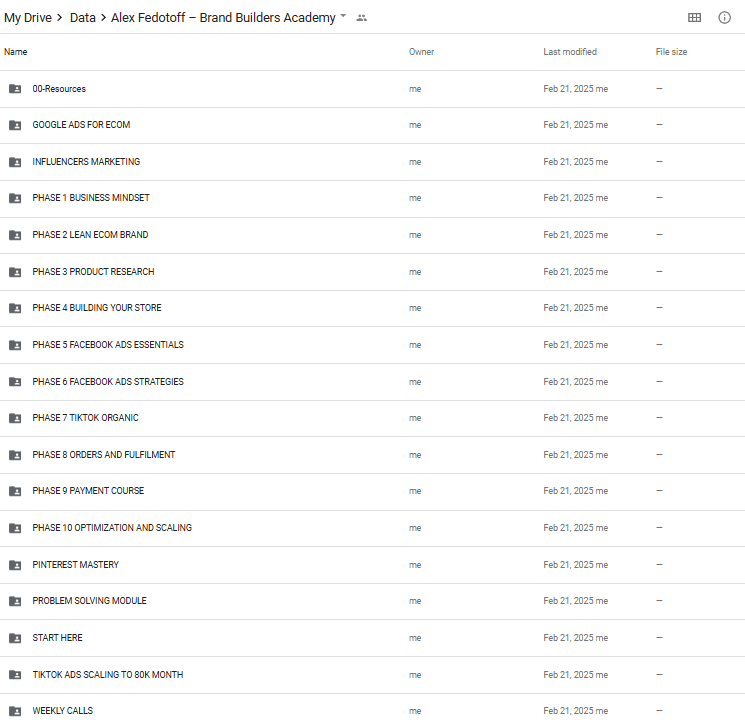This screenshot has width=745, height=725.
Task: Select the PHASE 6 FACEBOOK ADS STRATEGIES folder icon
Action: coord(15,382)
